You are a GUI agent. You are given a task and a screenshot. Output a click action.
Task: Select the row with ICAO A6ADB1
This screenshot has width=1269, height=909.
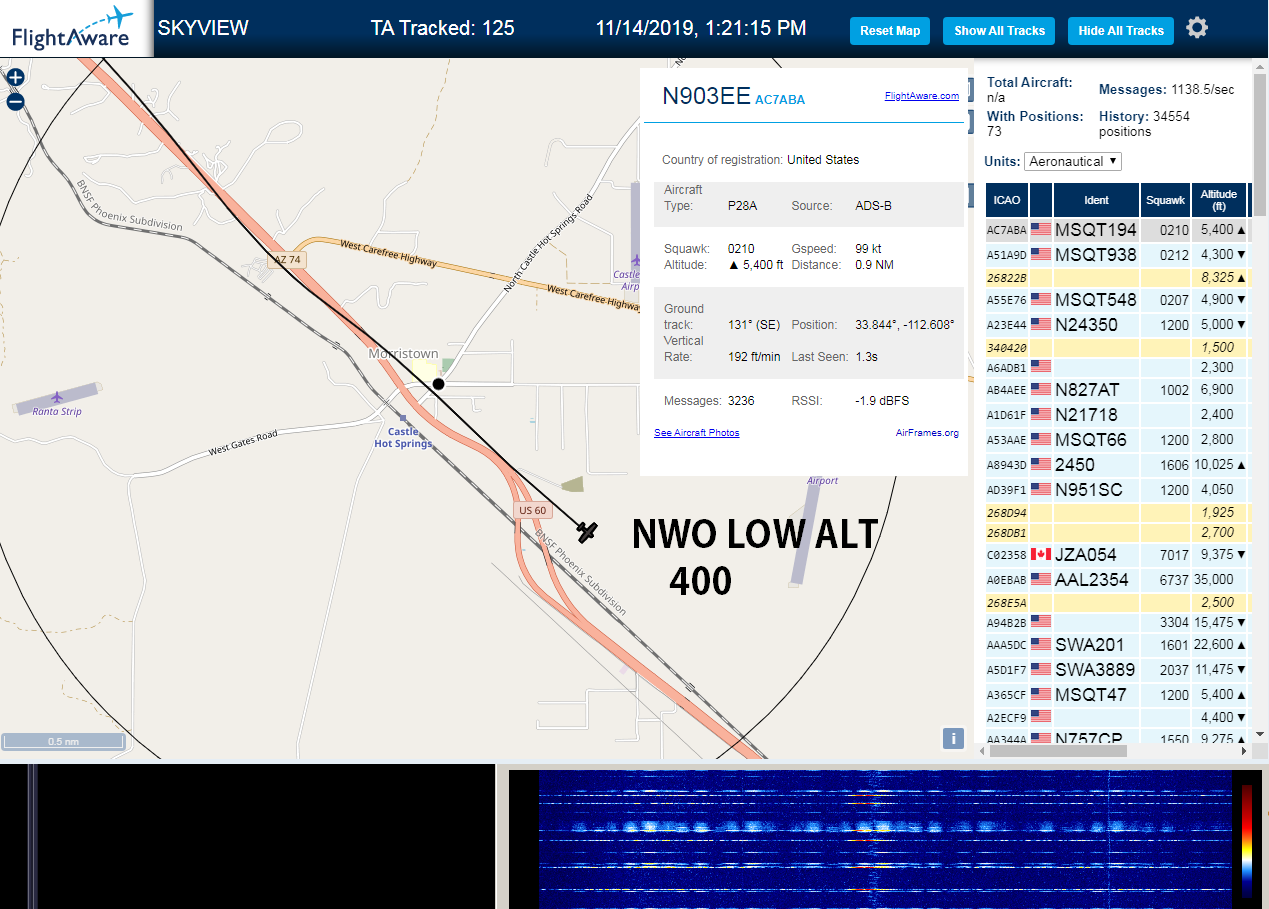[1117, 368]
